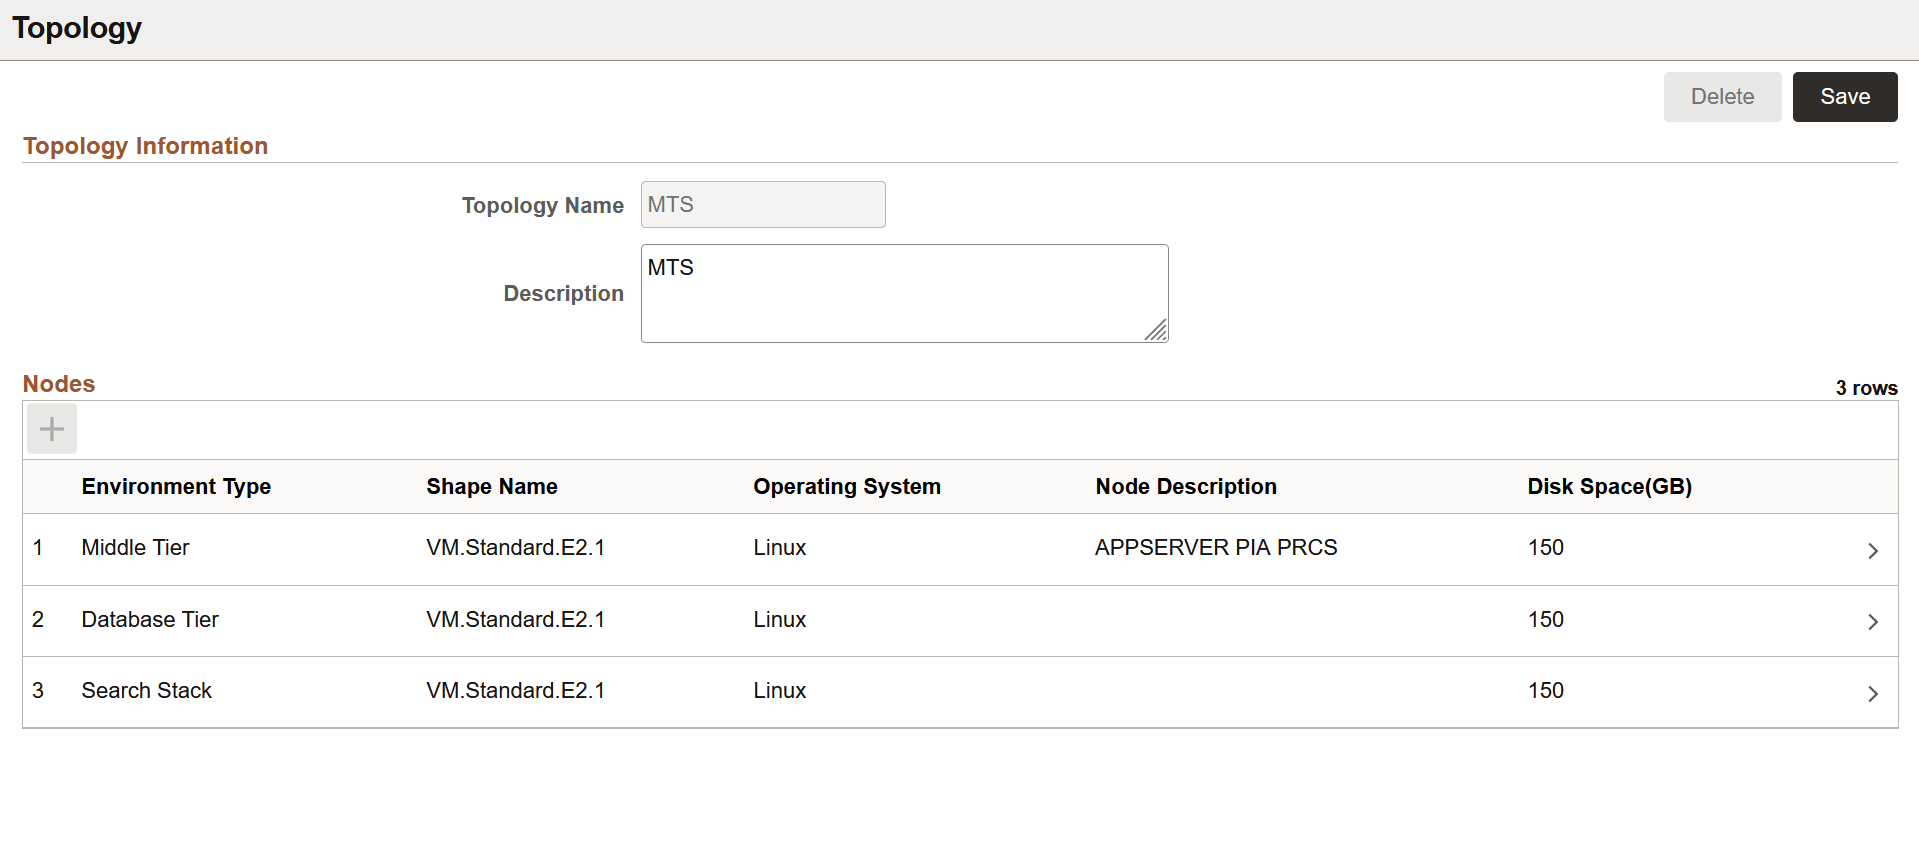Viewport: 1919px width, 849px height.
Task: Open Database Tier row details chevron
Action: click(x=1872, y=621)
